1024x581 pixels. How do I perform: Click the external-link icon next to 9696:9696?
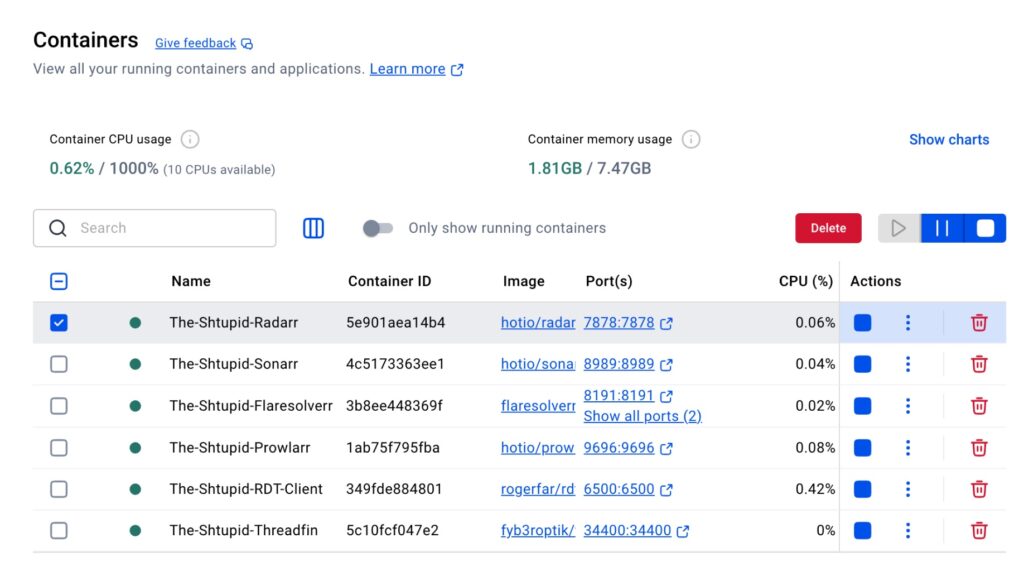tap(666, 448)
